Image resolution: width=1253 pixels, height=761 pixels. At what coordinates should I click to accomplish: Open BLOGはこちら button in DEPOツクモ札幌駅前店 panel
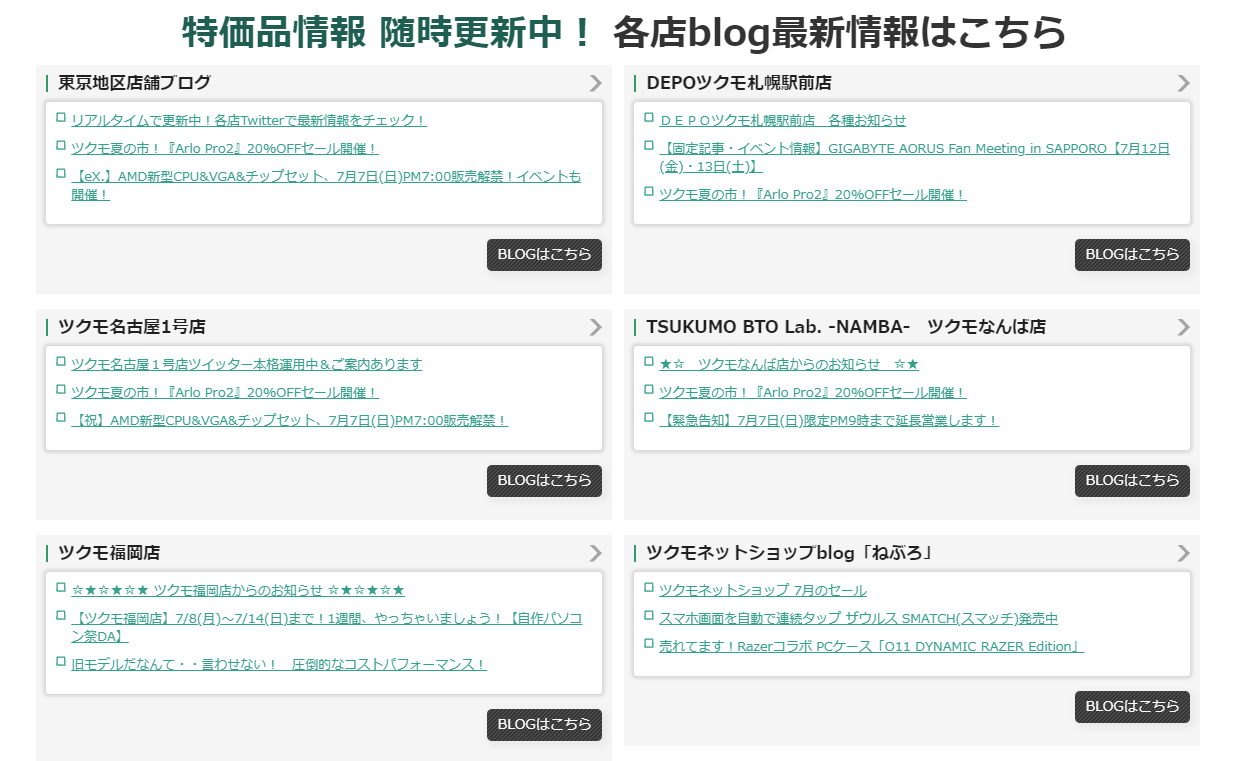click(1132, 255)
